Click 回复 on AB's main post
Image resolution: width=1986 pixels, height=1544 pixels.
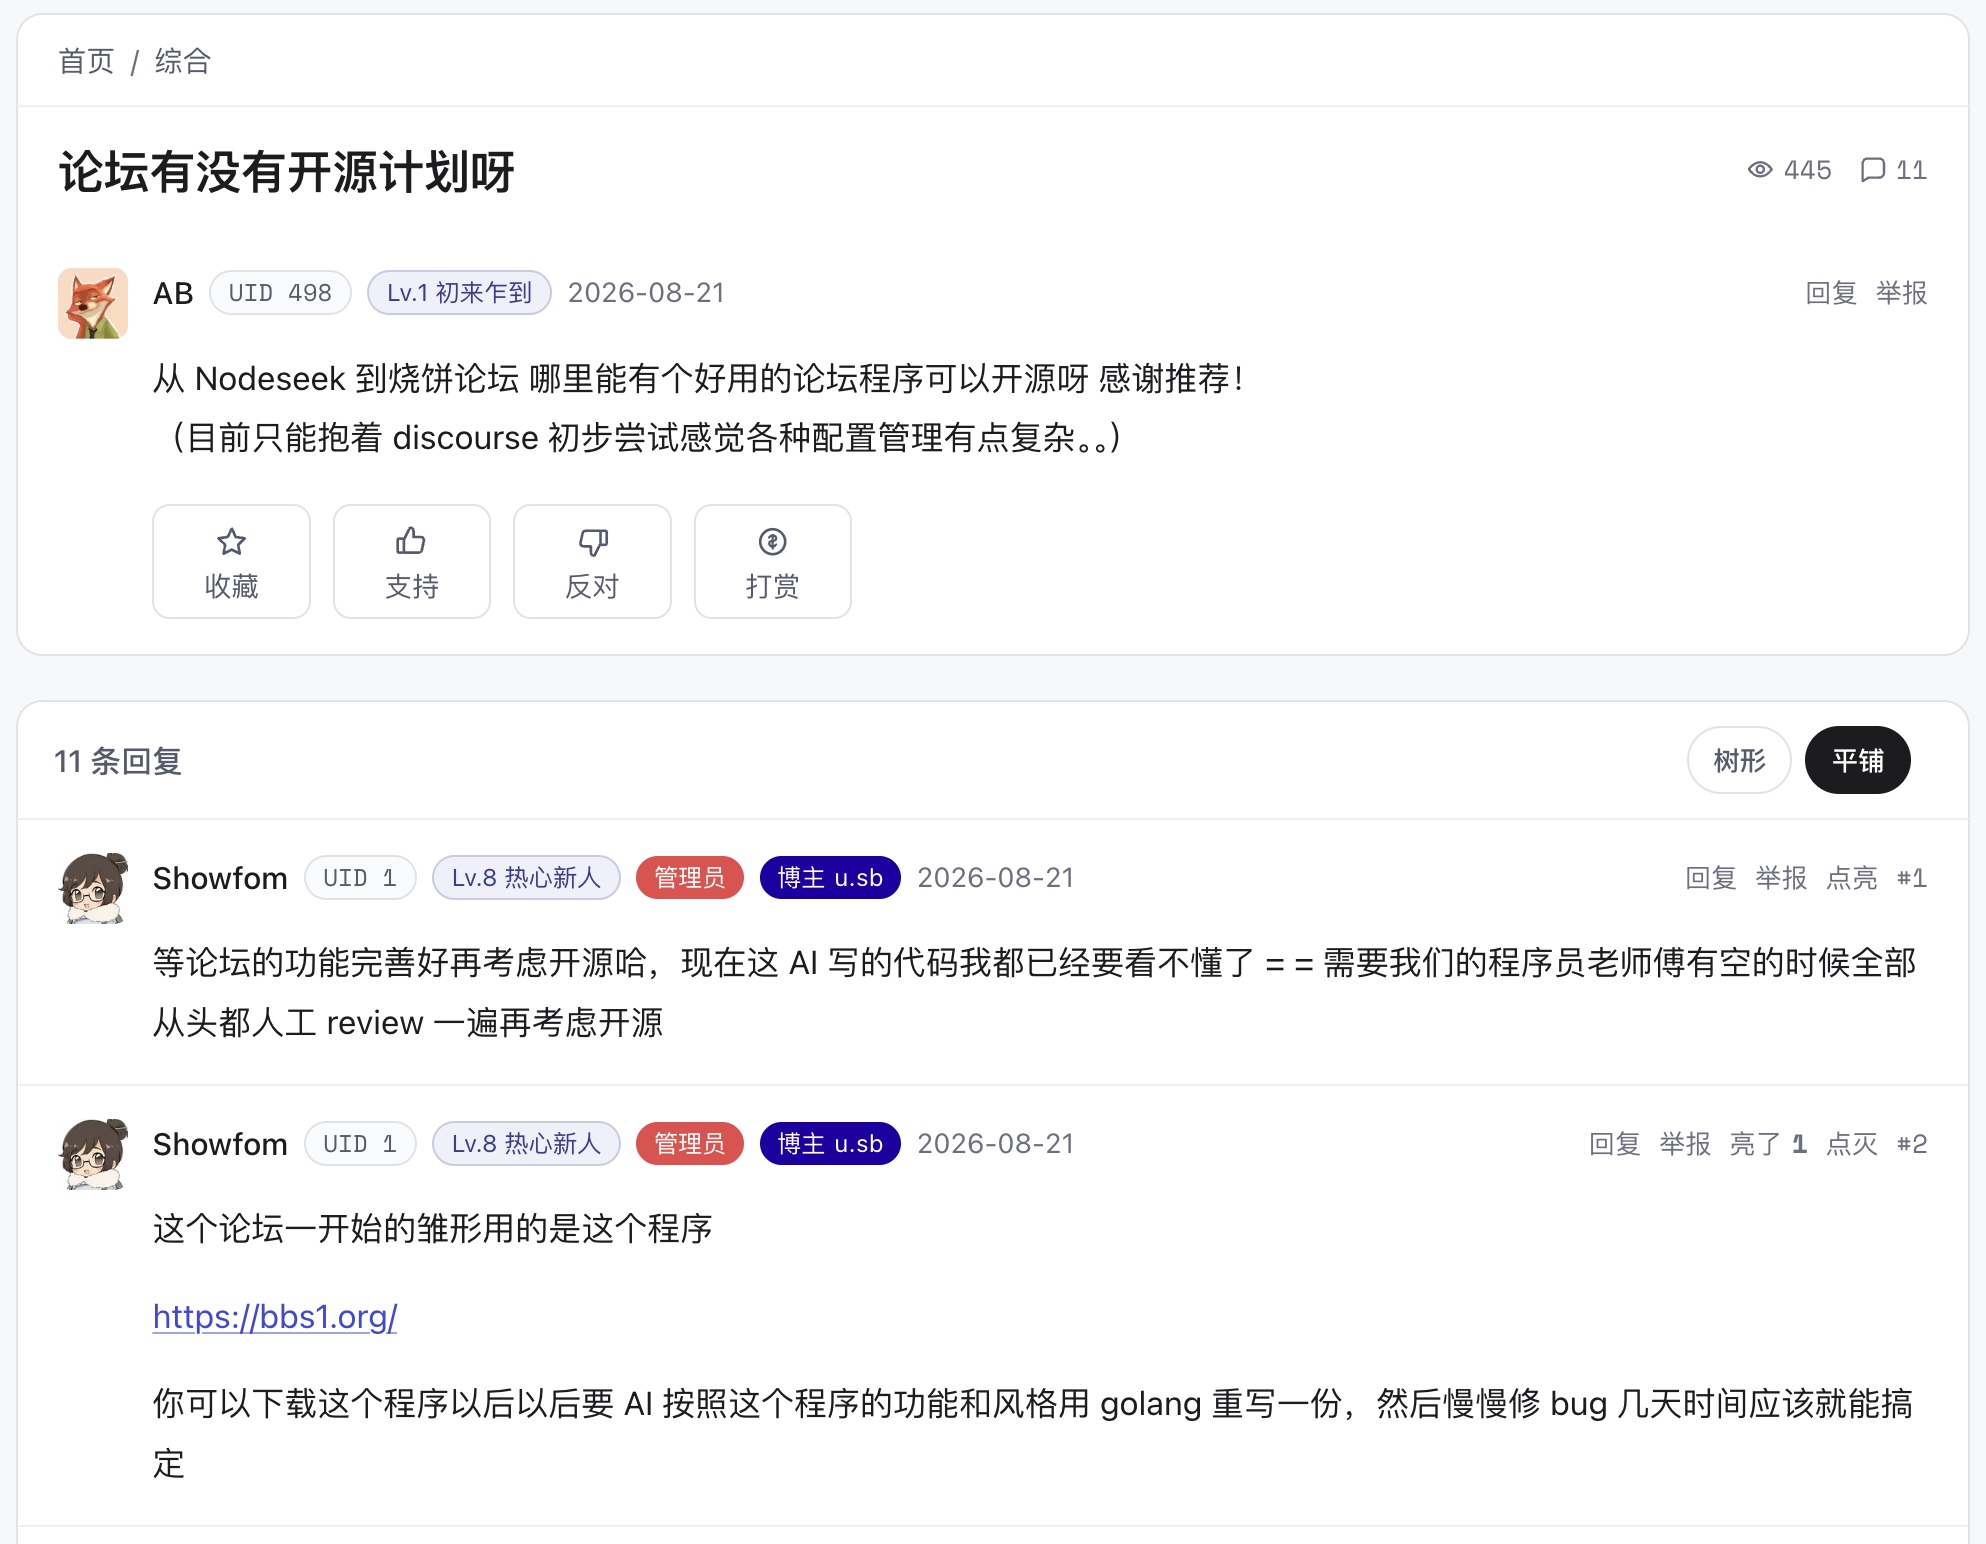click(x=1831, y=293)
